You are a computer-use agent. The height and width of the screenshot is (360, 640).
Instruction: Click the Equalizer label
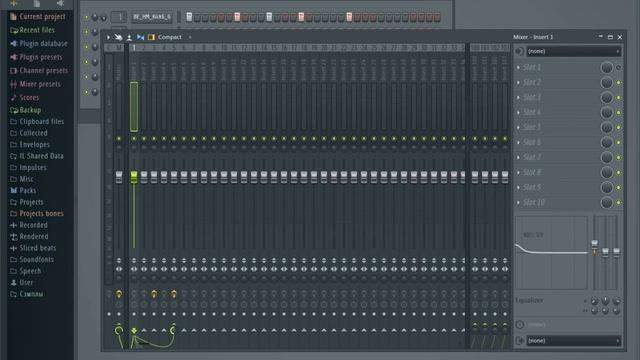click(x=529, y=300)
